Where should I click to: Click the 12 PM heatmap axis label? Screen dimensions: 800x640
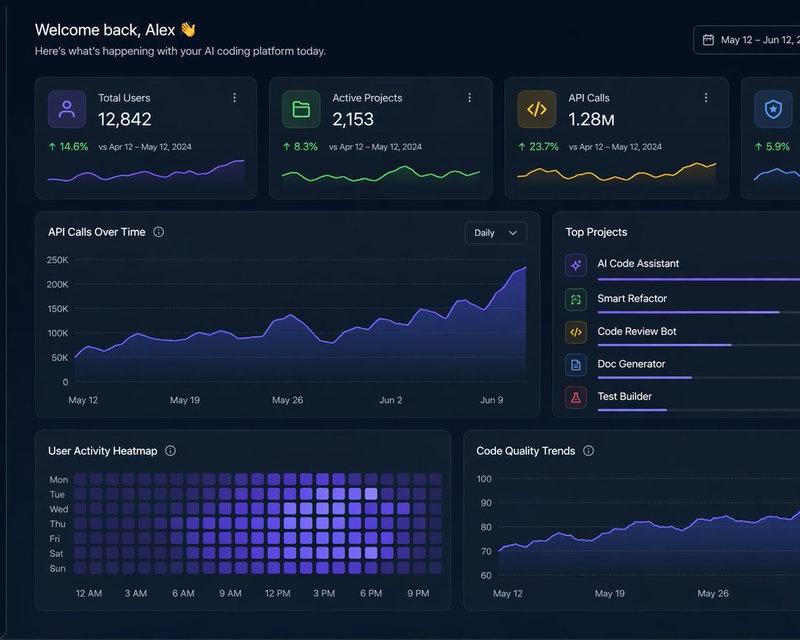pos(278,594)
